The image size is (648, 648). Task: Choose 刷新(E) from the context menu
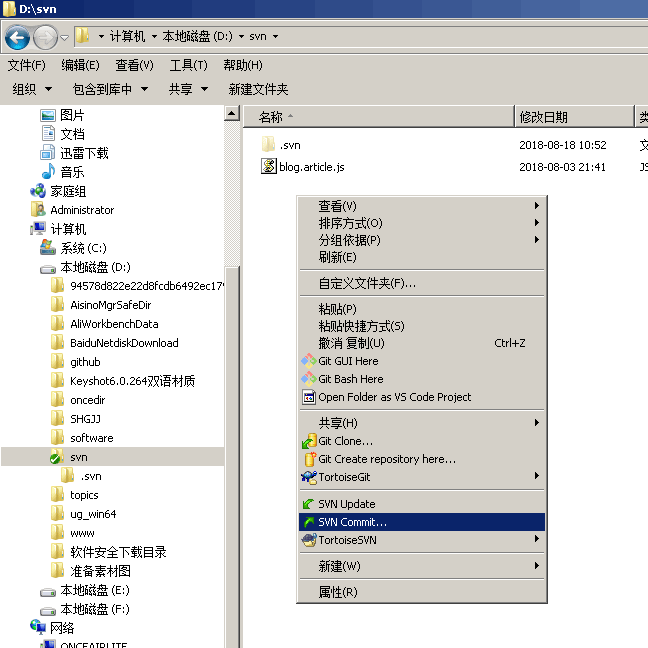click(x=337, y=257)
